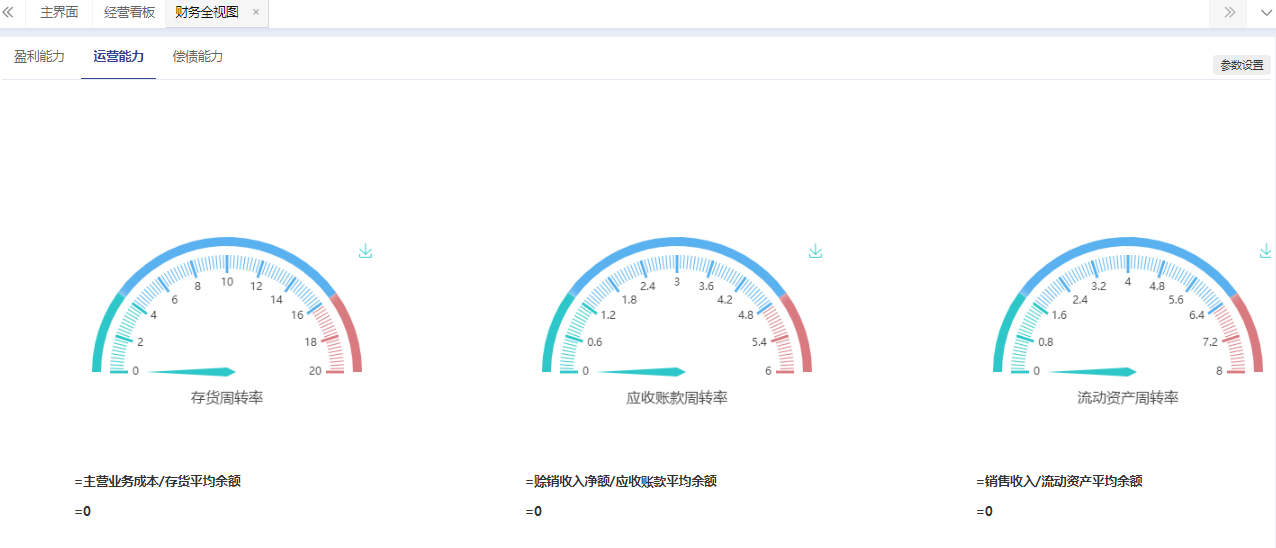The width and height of the screenshot is (1276, 548).
Task: Click the 20 max label on 存货 gauge
Action: 316,371
